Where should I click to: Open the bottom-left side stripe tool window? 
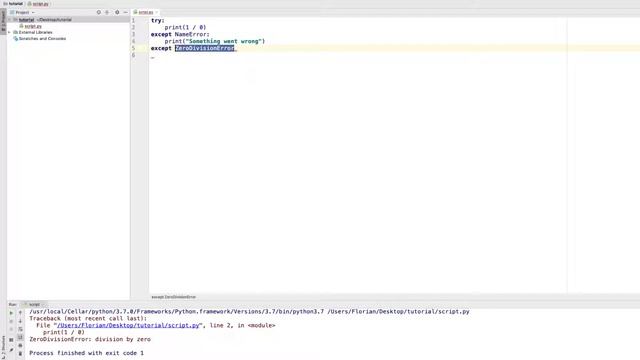tap(3, 347)
